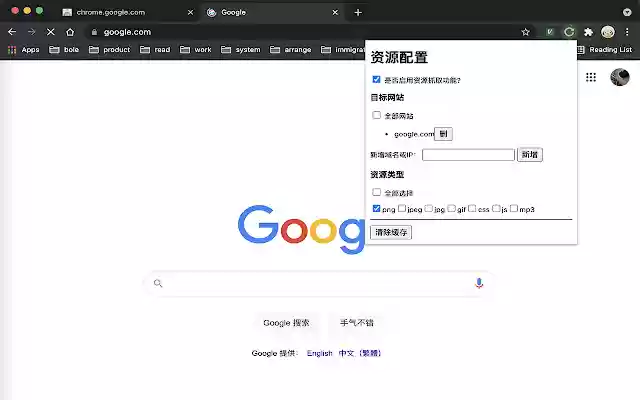
Task: Close the chrome.google.com tab
Action: pyautogui.click(x=190, y=12)
